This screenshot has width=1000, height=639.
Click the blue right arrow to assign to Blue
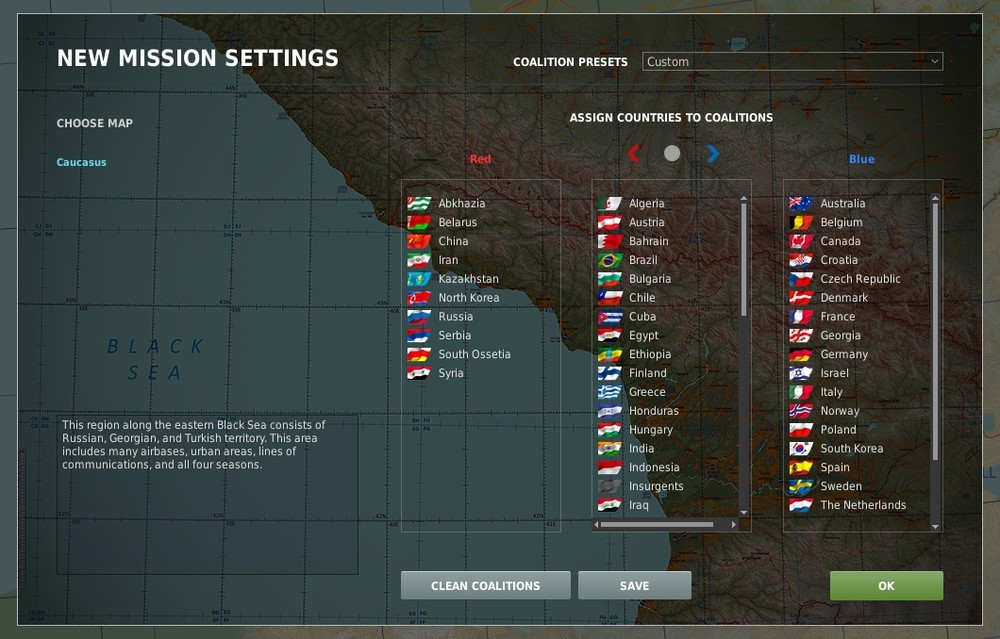(x=711, y=153)
